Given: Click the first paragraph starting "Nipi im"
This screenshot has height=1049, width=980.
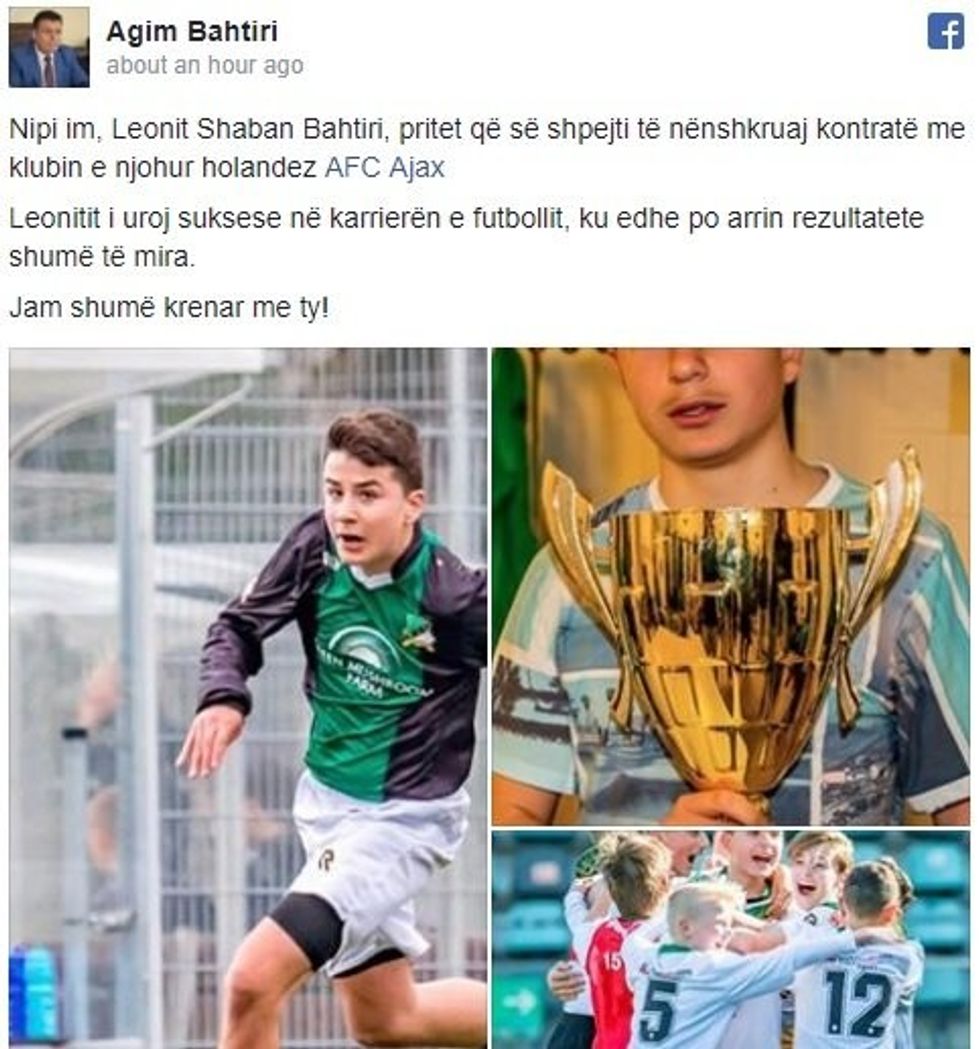Looking at the screenshot, I should (x=487, y=148).
